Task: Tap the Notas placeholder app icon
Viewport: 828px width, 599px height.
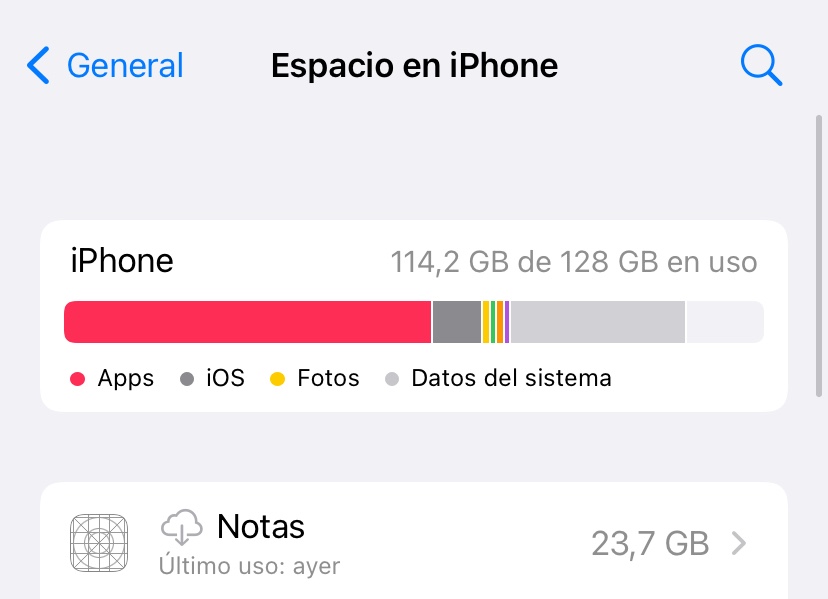Action: click(x=99, y=542)
